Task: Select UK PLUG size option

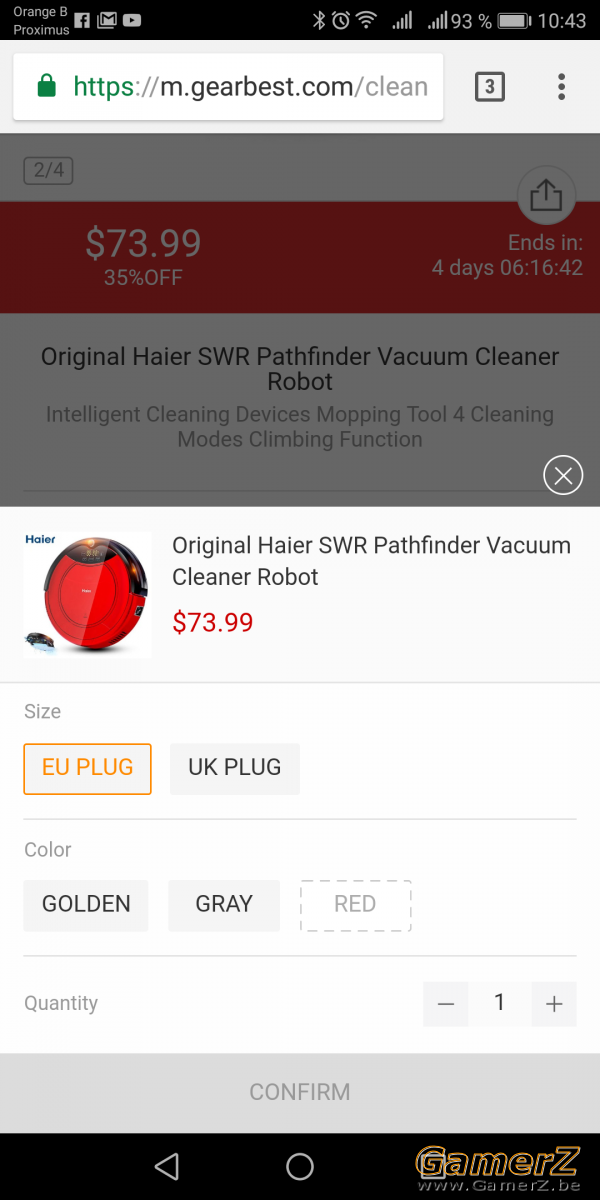Action: click(x=235, y=768)
